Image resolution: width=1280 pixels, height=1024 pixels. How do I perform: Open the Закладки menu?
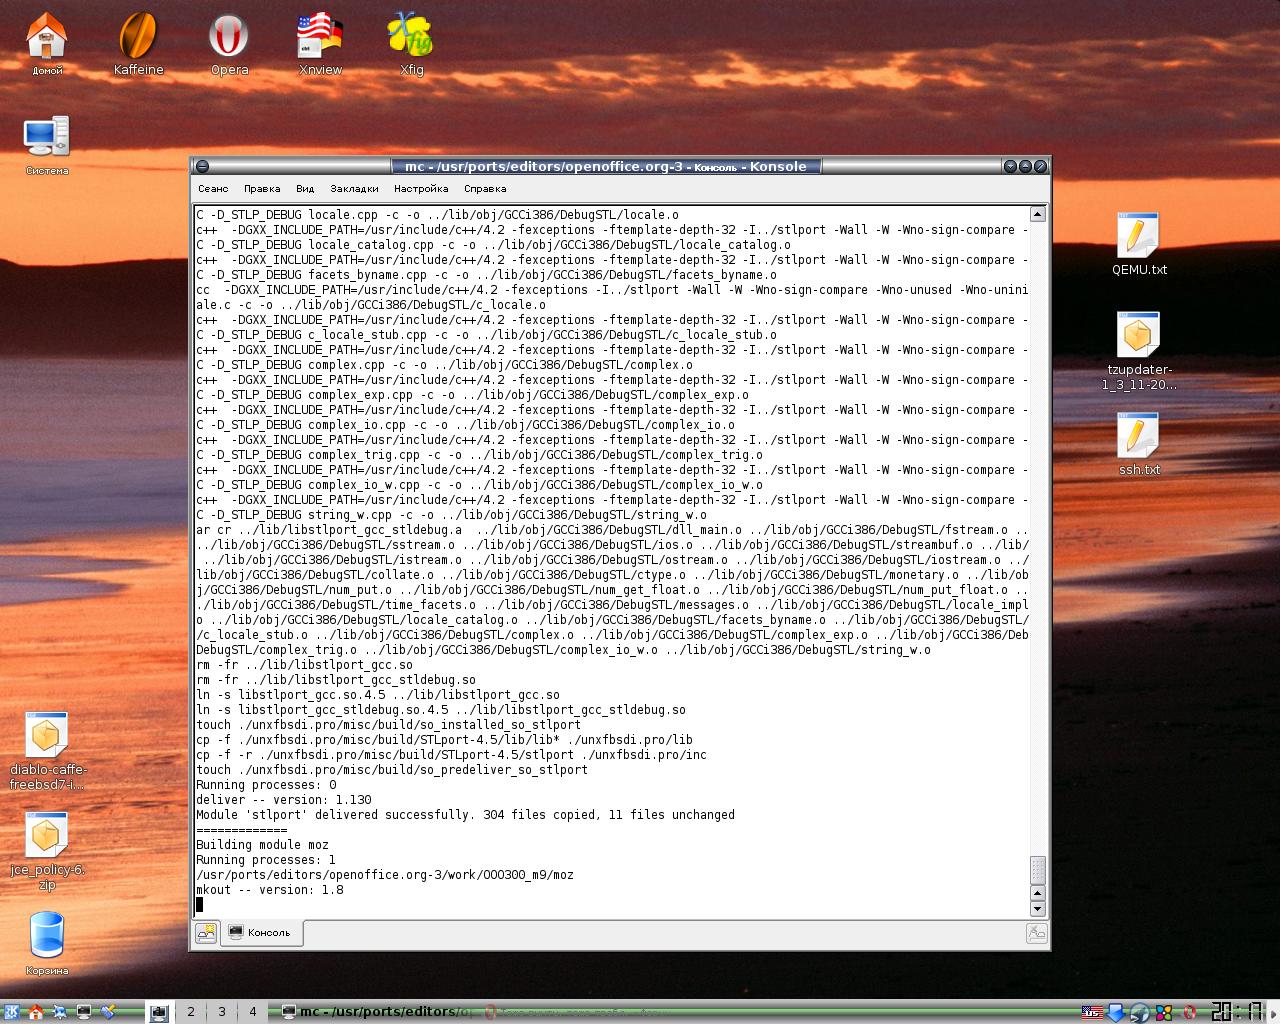[x=354, y=188]
